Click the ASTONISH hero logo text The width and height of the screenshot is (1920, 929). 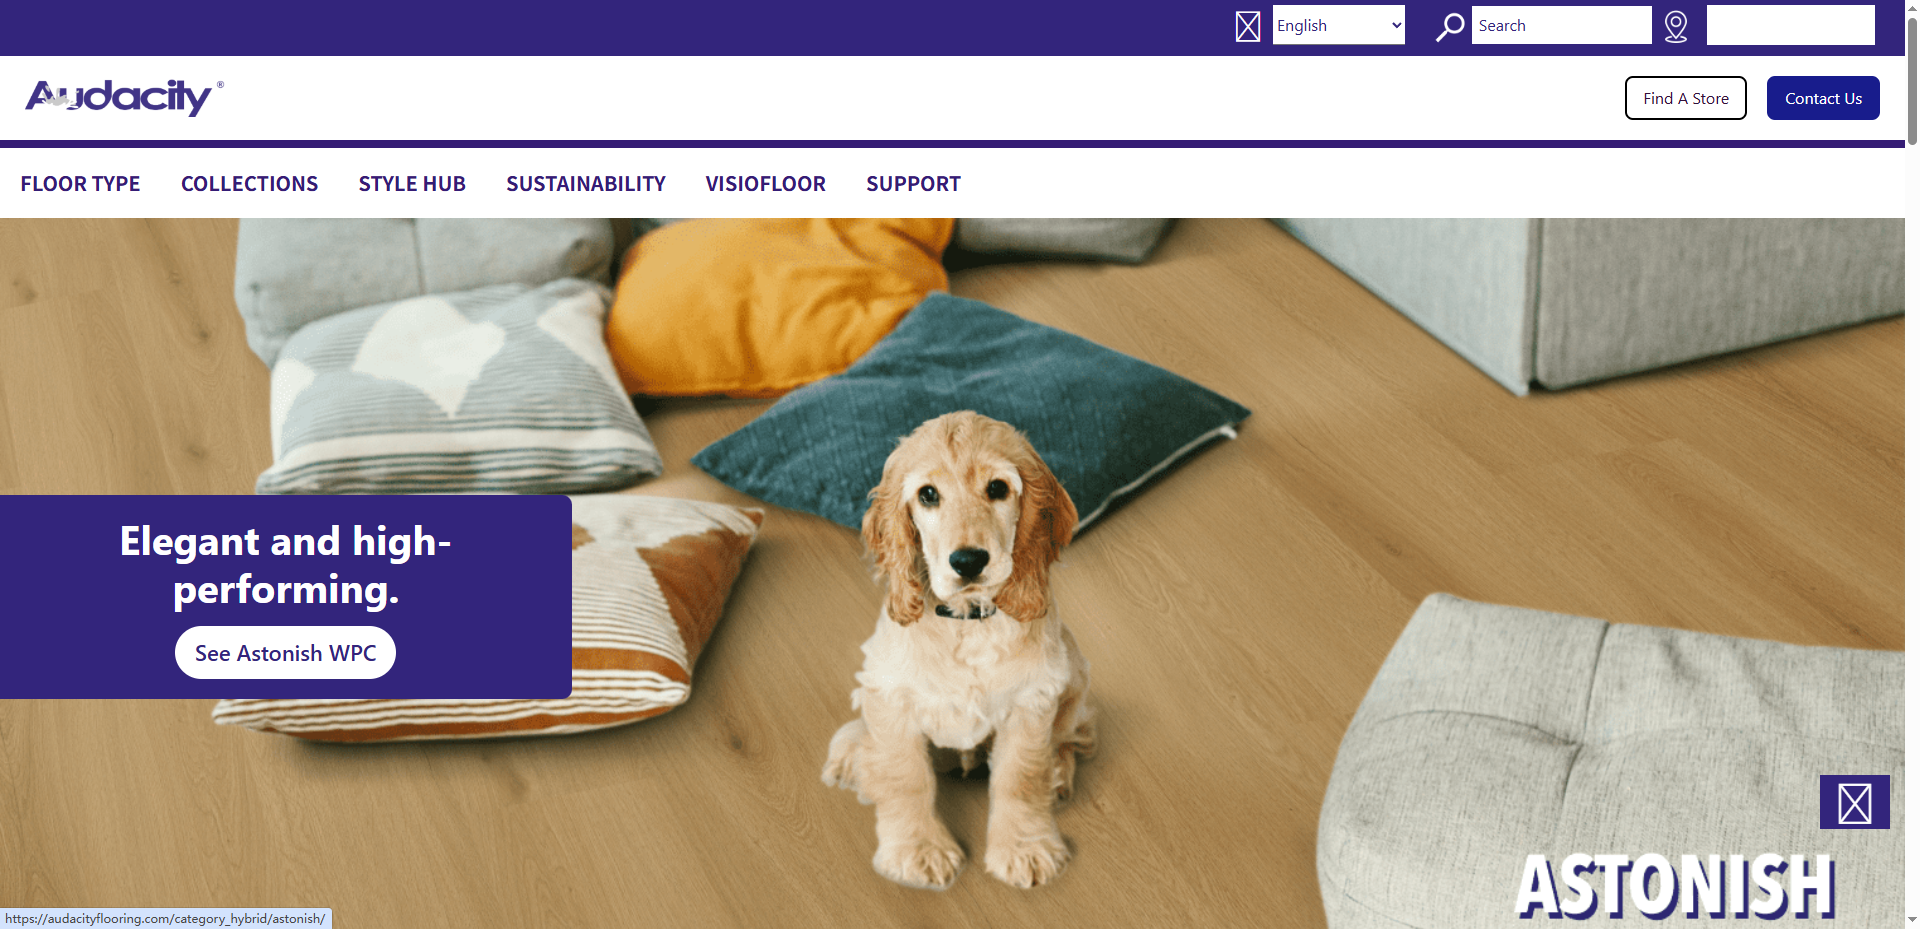pyautogui.click(x=1676, y=886)
